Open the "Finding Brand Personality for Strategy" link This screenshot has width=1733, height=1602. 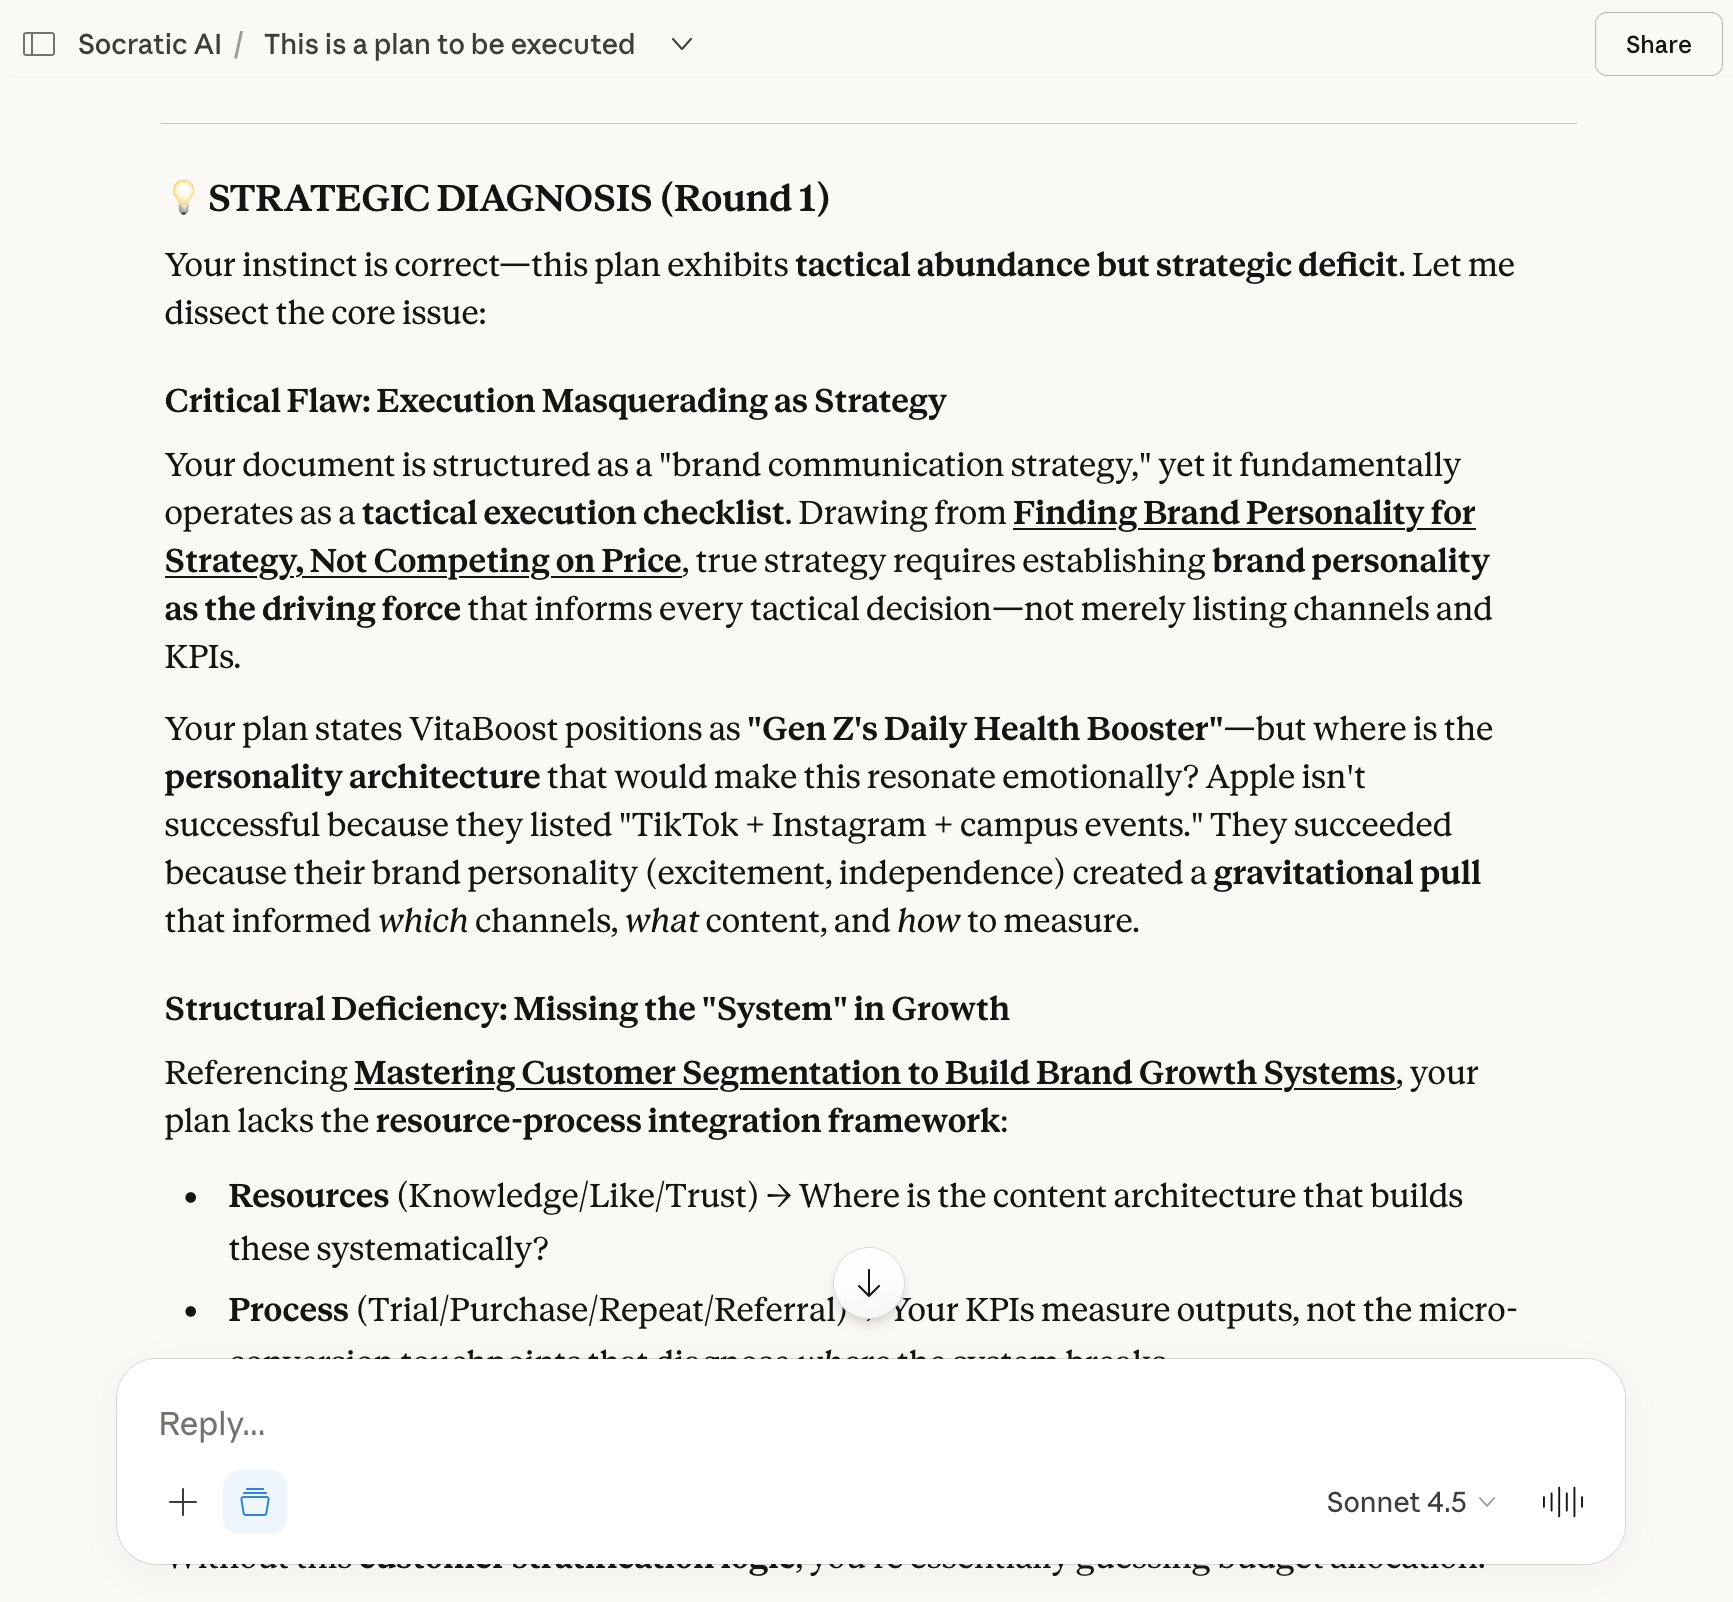1243,513
